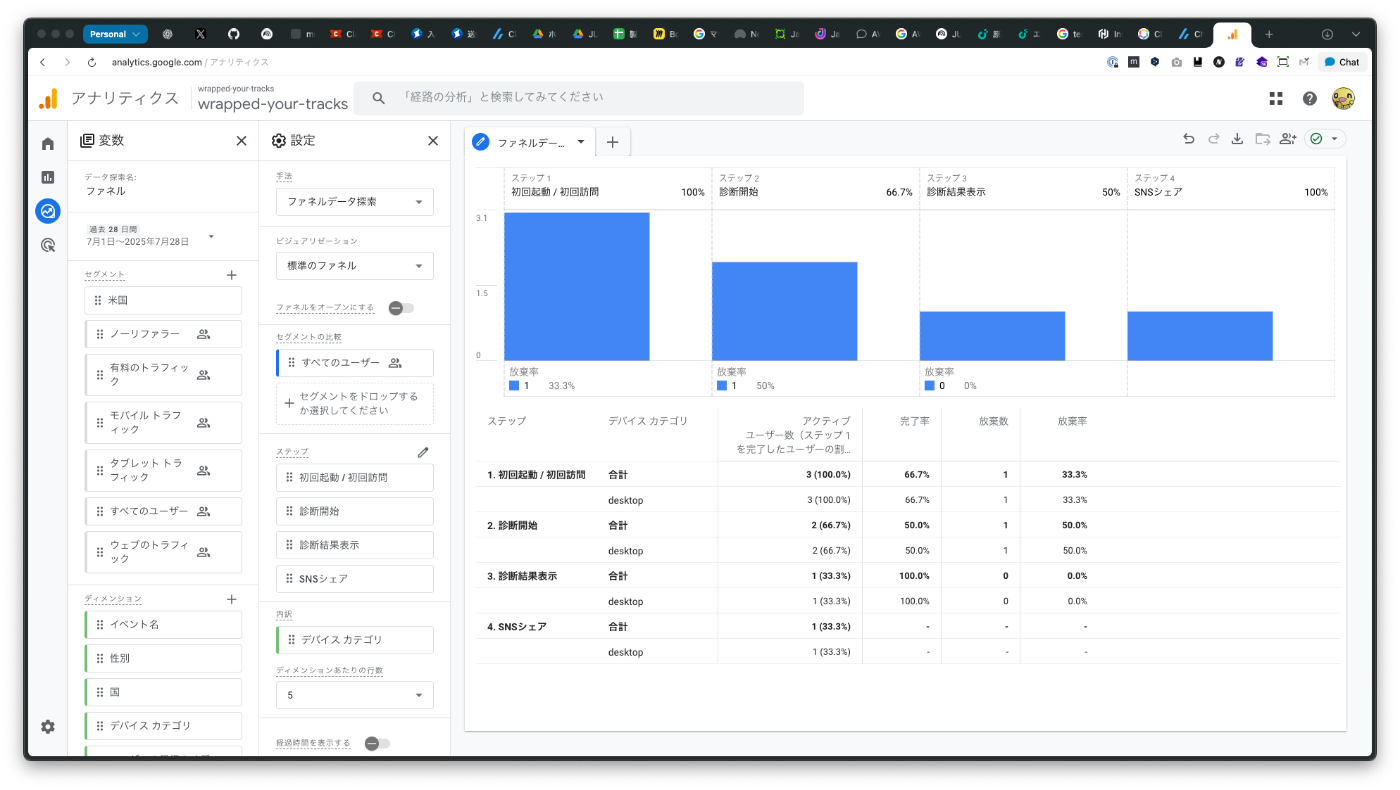Share the exploration with add-person icon
Viewport: 1400px width, 790px height.
[x=1287, y=139]
